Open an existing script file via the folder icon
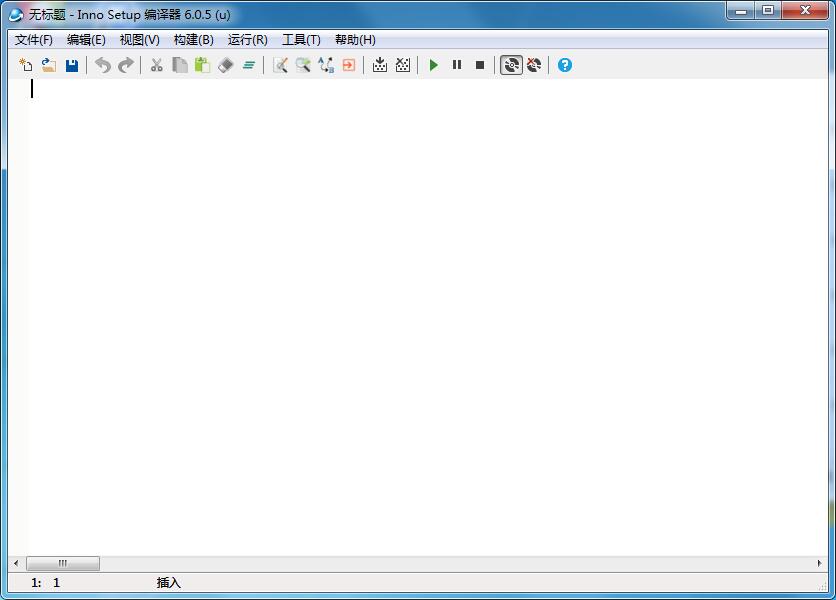This screenshot has height=600, width=836. click(49, 65)
